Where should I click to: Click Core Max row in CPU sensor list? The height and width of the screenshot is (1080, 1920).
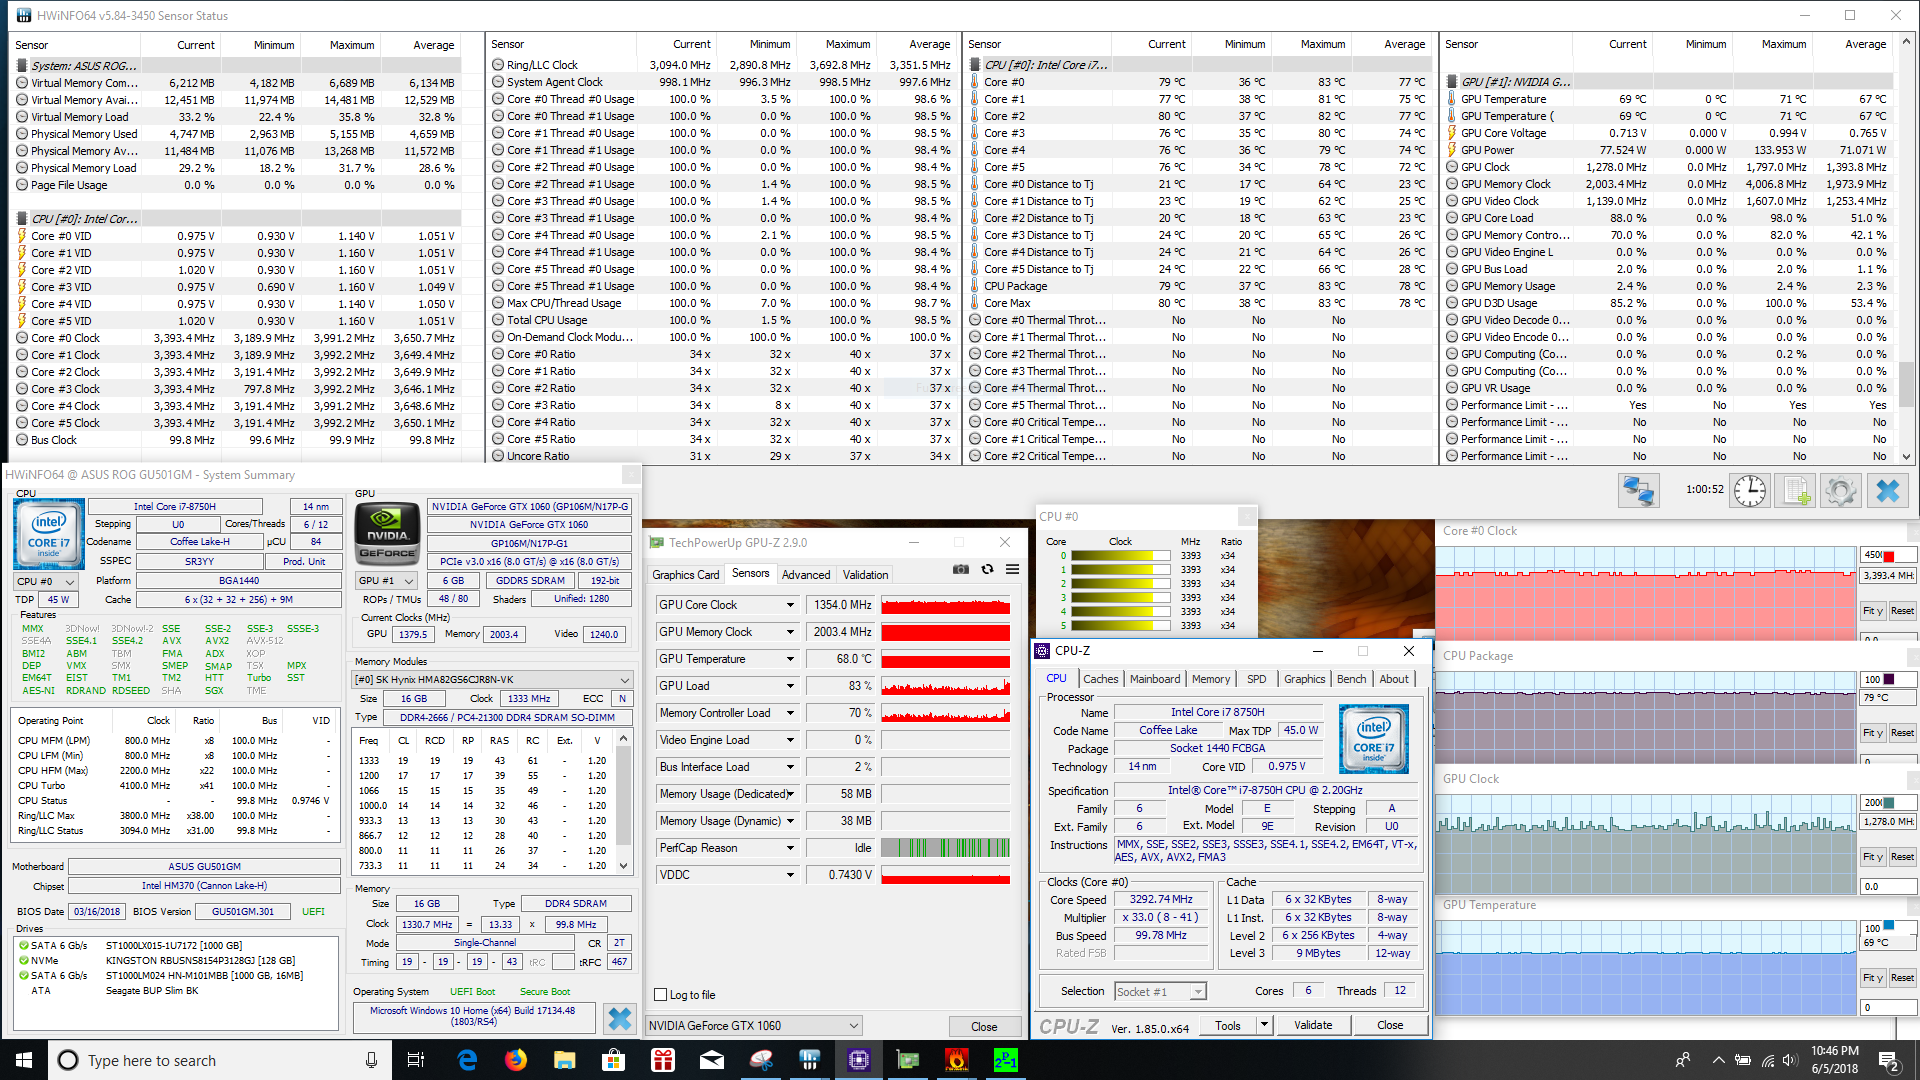click(x=1200, y=303)
